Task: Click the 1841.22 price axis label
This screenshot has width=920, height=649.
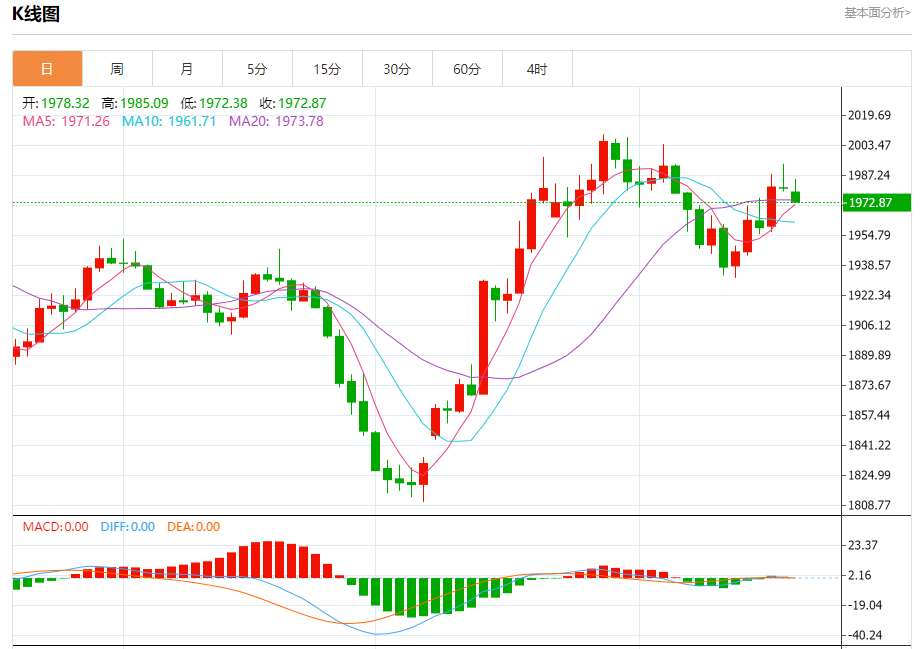Action: coord(869,445)
